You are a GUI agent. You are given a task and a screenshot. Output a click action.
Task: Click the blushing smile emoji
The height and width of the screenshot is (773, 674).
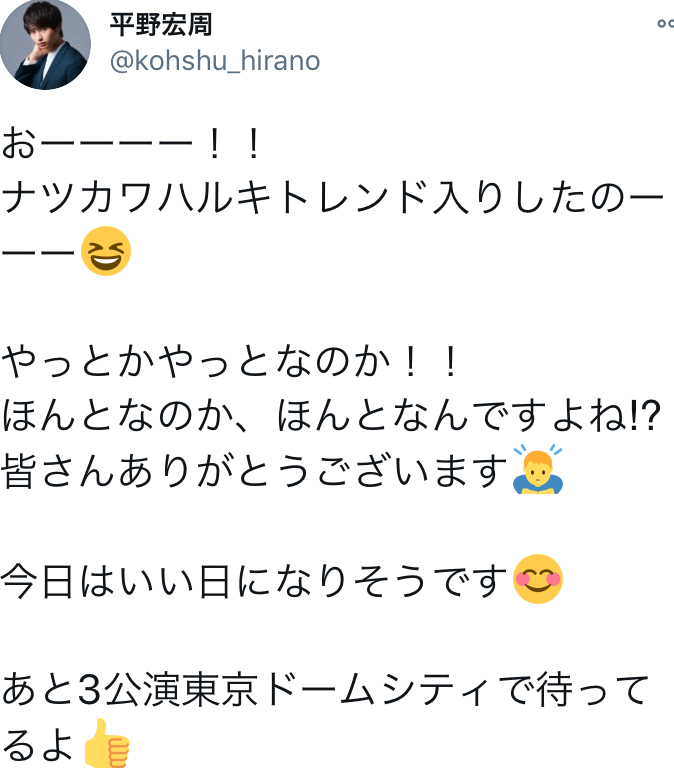[x=537, y=580]
